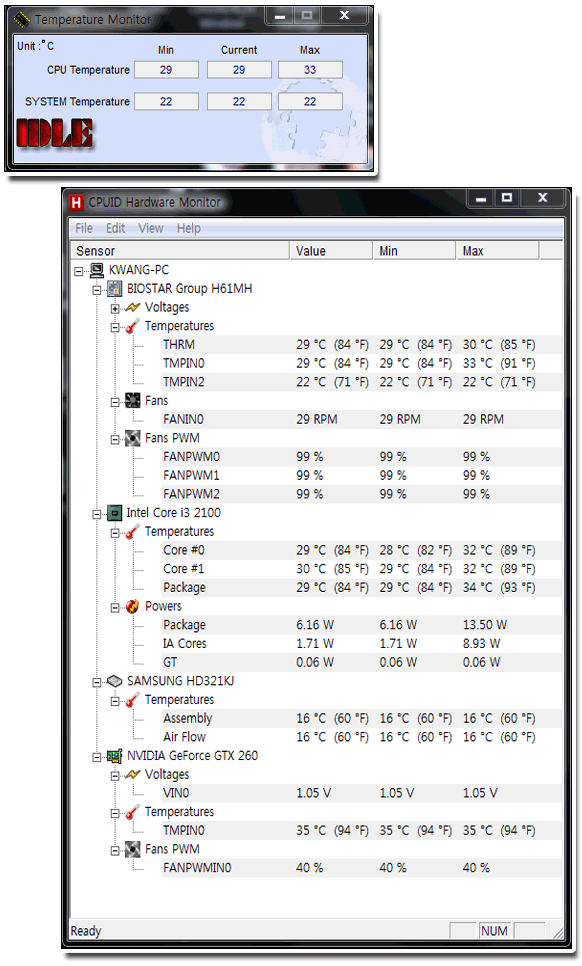Click the NVIDIA GeForce GTX 260 card icon

(115, 755)
